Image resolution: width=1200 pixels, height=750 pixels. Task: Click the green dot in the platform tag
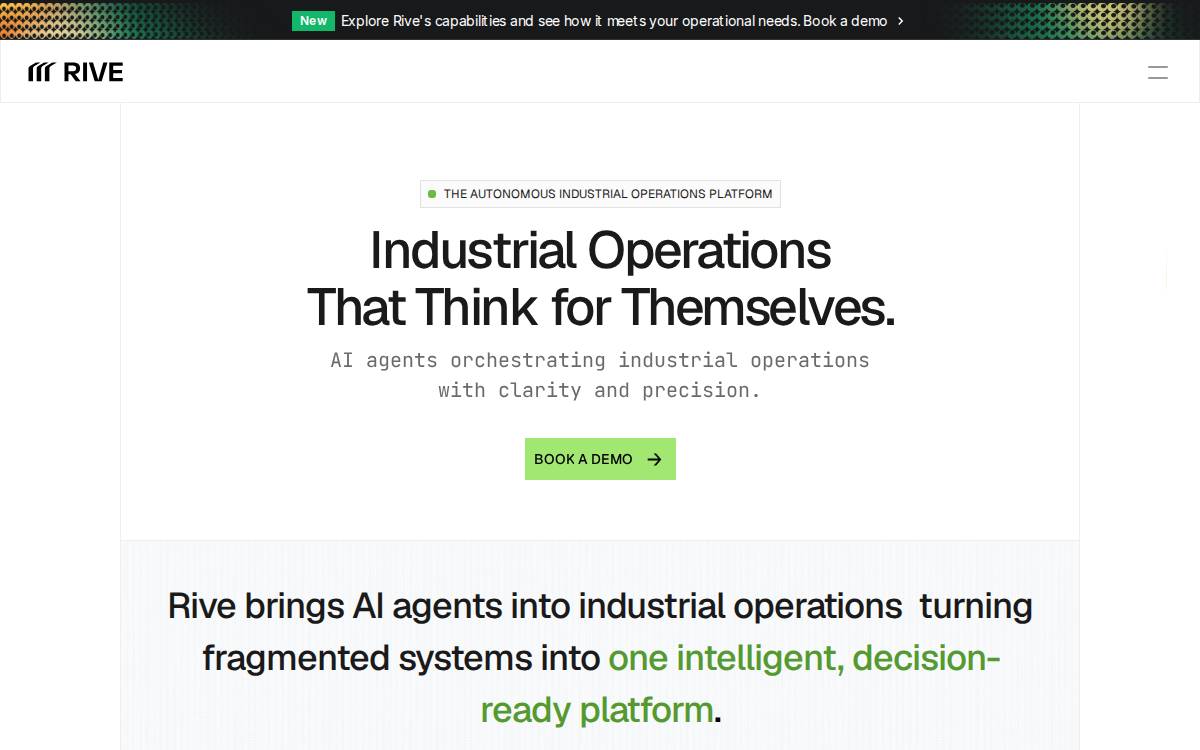(x=432, y=194)
